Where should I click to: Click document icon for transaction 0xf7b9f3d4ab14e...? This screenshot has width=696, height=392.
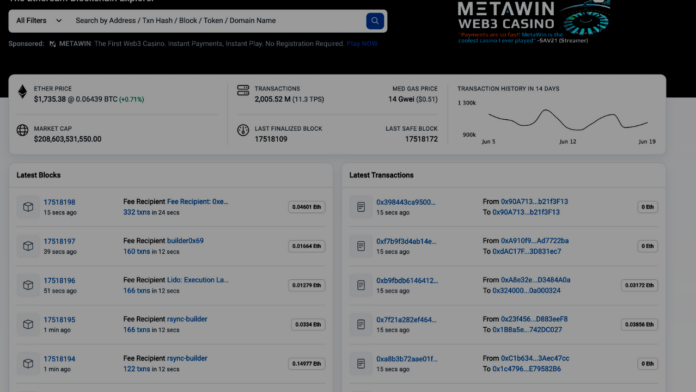coord(361,246)
